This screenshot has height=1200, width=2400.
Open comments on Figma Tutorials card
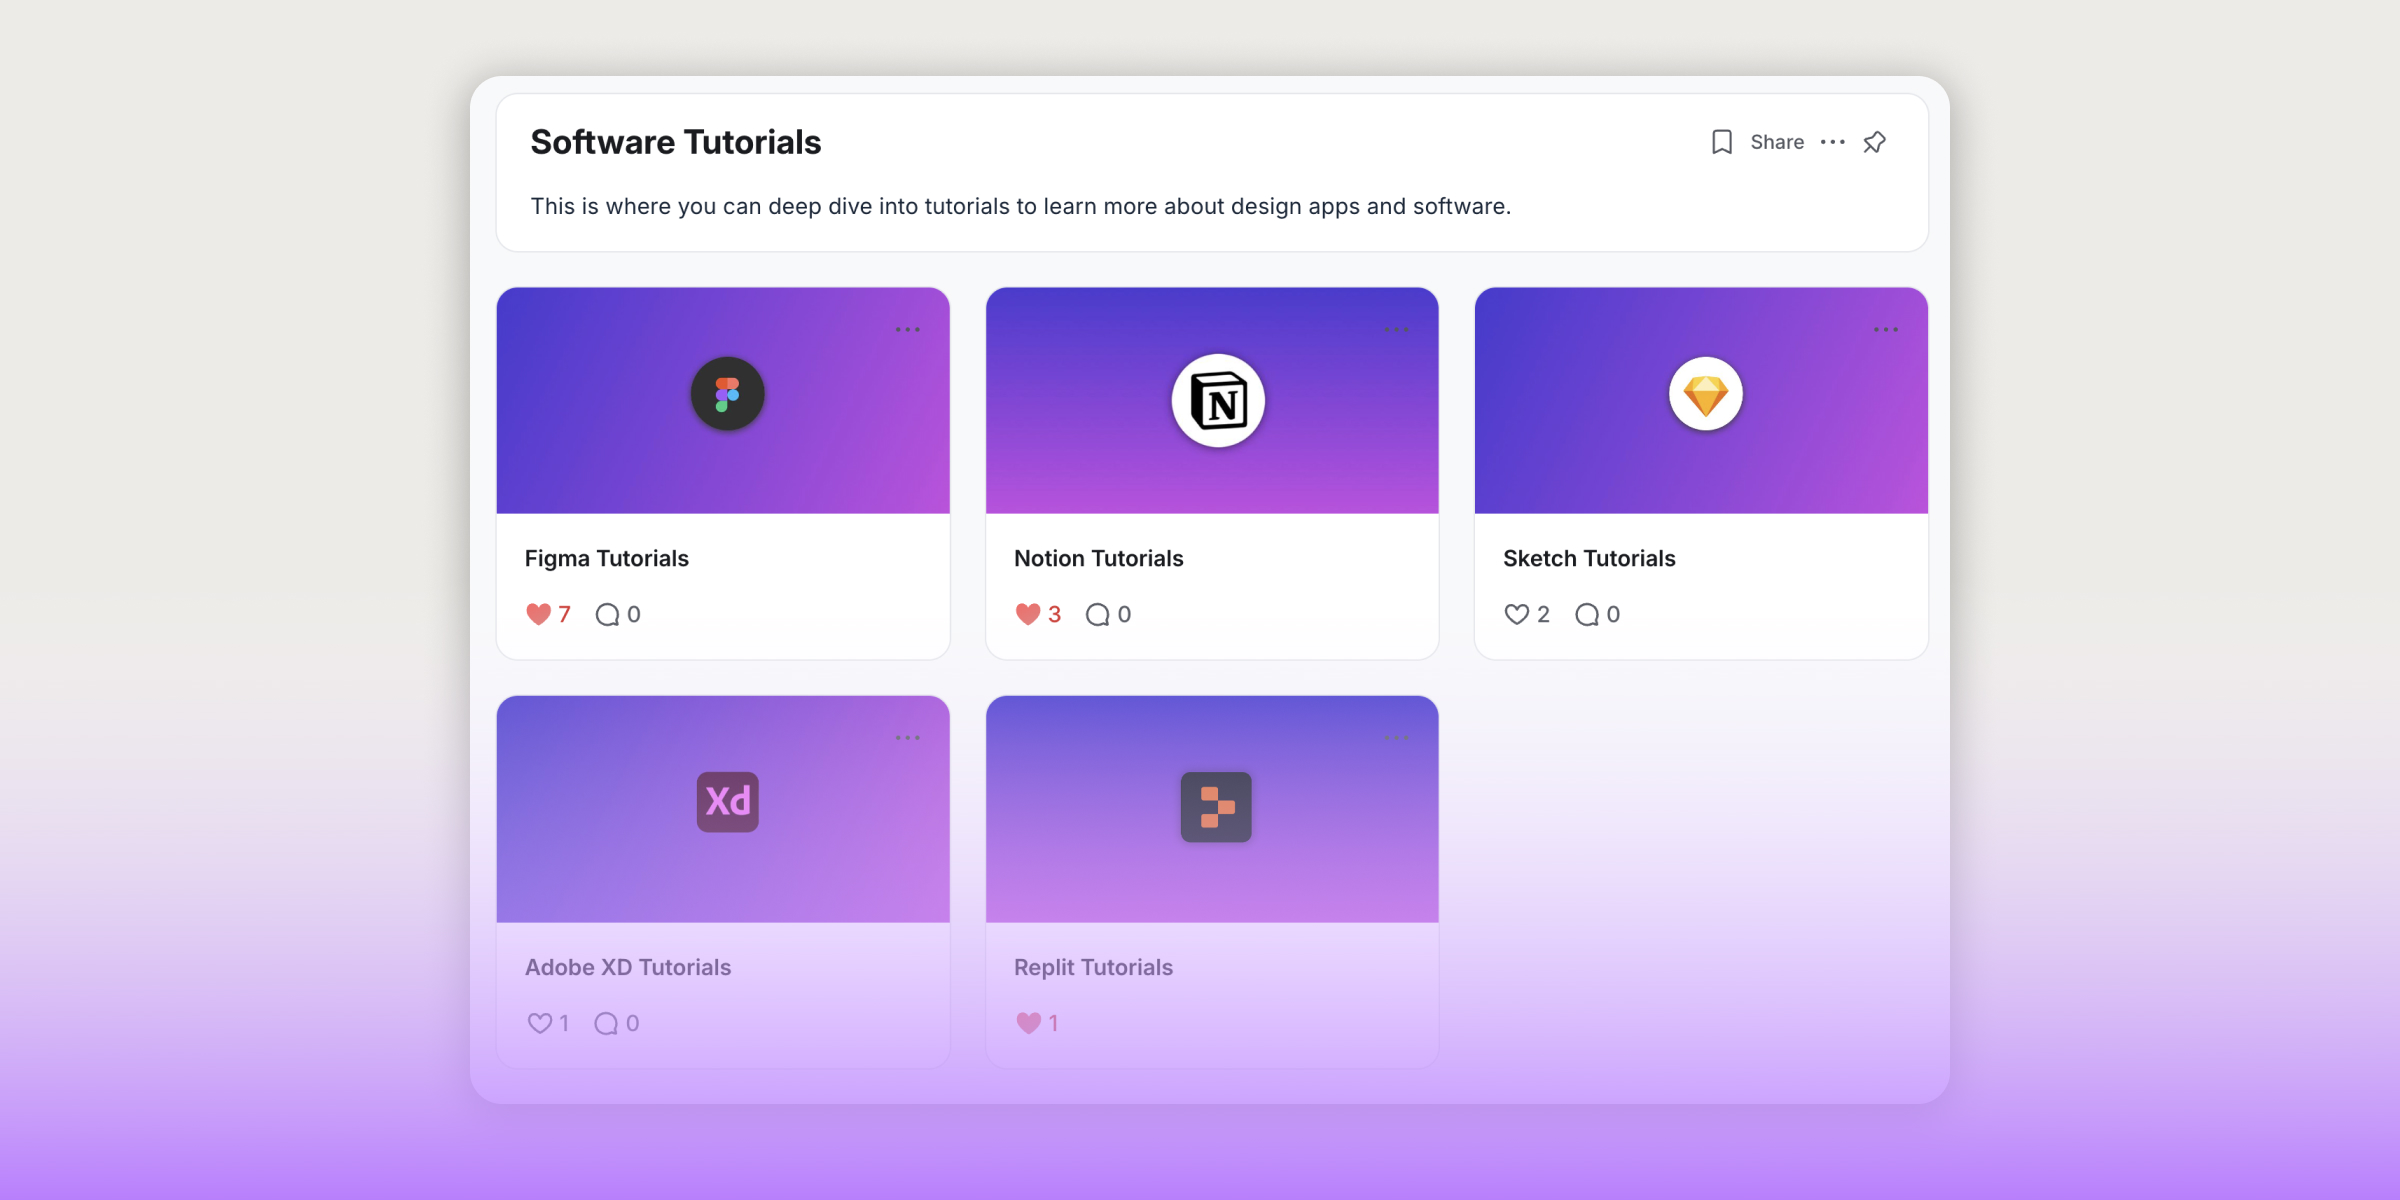coord(607,614)
